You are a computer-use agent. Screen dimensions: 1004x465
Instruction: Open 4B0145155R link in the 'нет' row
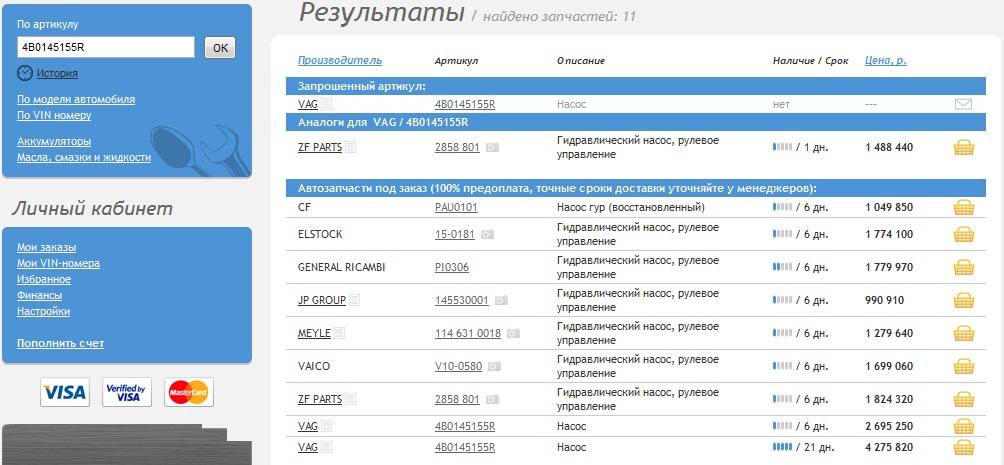coord(465,104)
